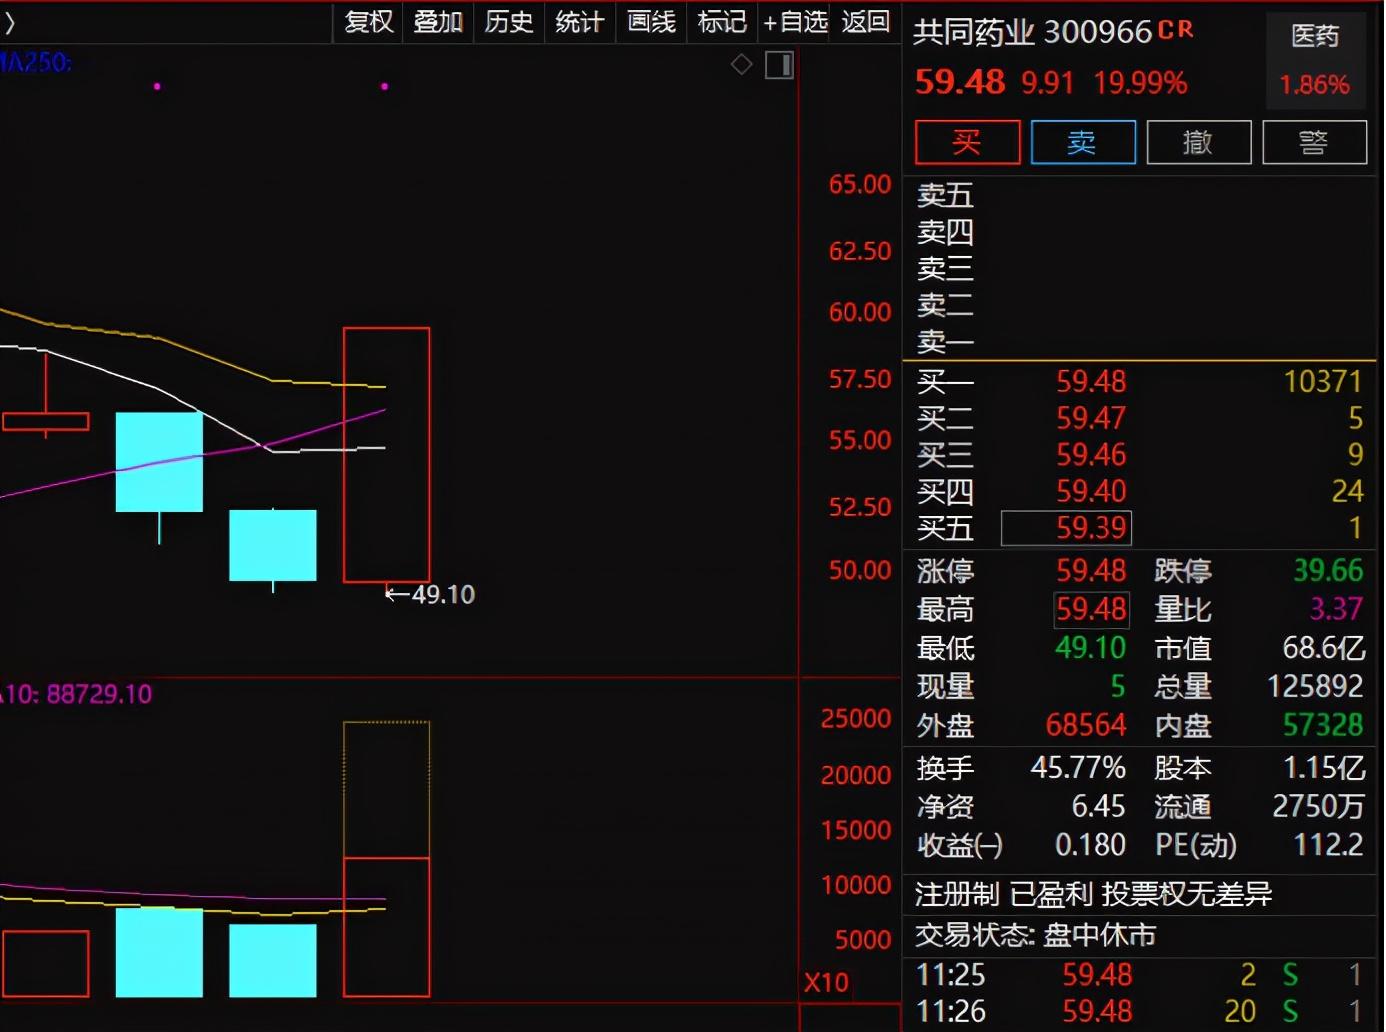Open the 统计 statistics option

coord(579,21)
